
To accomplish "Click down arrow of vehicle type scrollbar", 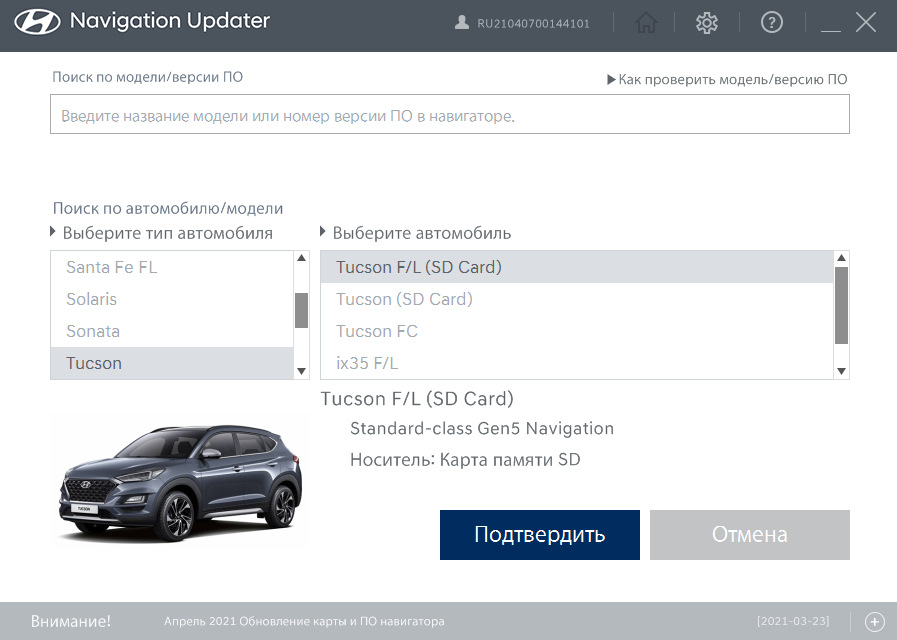I will [301, 372].
